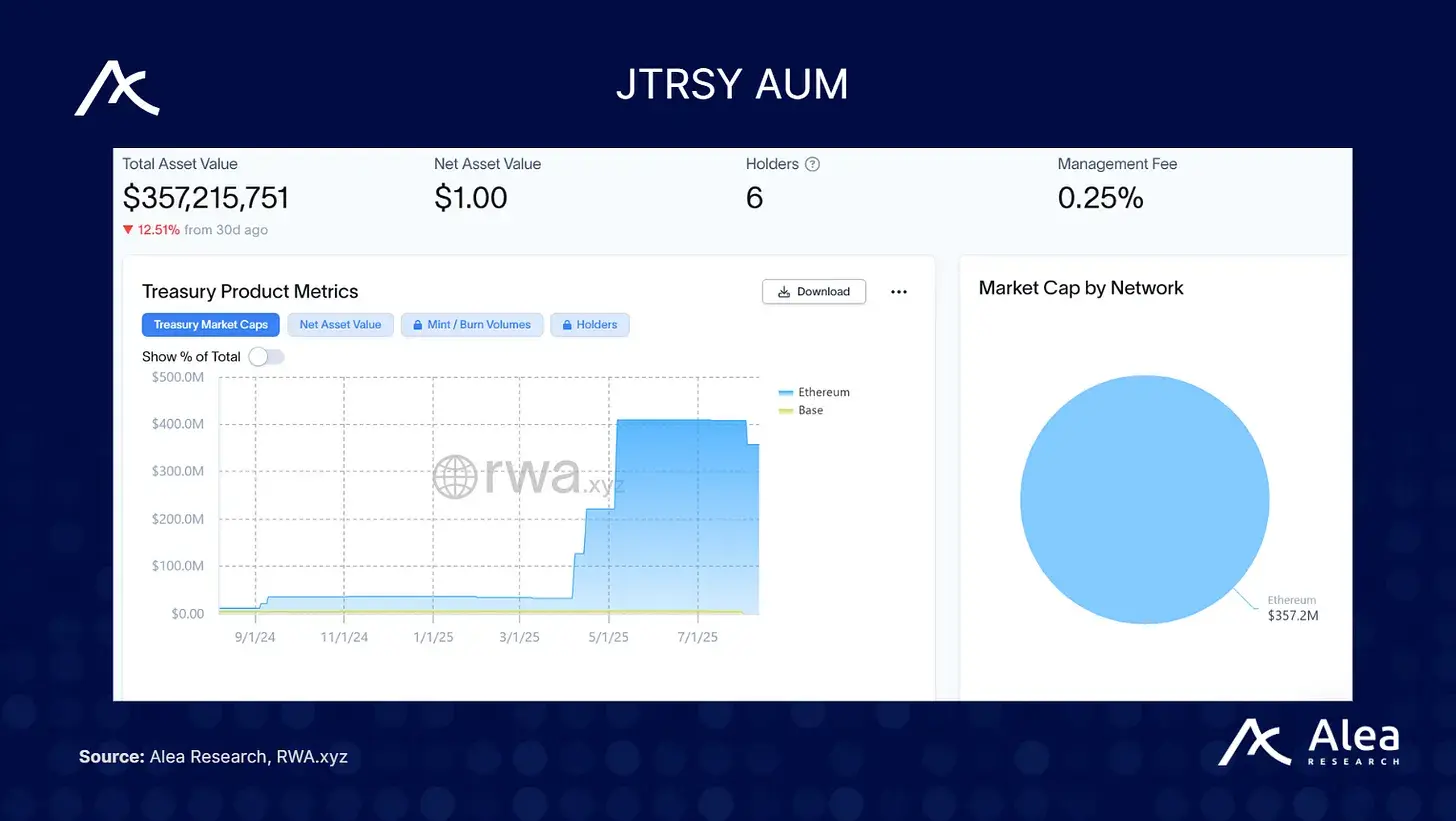Viewport: 1456px width, 821px height.
Task: Toggle Ethereum series in chart legend
Action: point(814,392)
